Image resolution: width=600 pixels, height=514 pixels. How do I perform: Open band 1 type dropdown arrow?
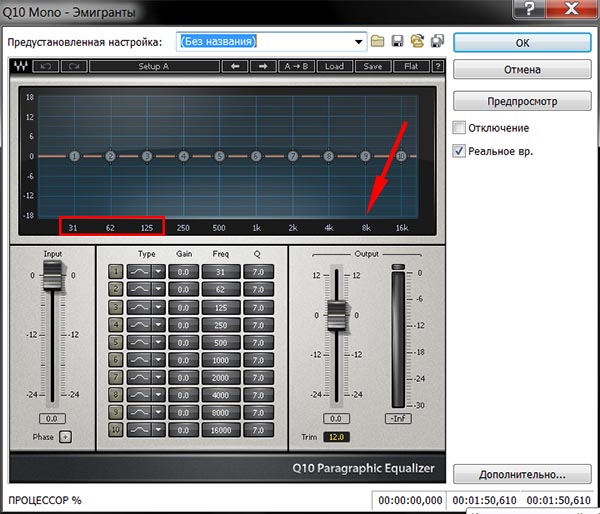(158, 272)
